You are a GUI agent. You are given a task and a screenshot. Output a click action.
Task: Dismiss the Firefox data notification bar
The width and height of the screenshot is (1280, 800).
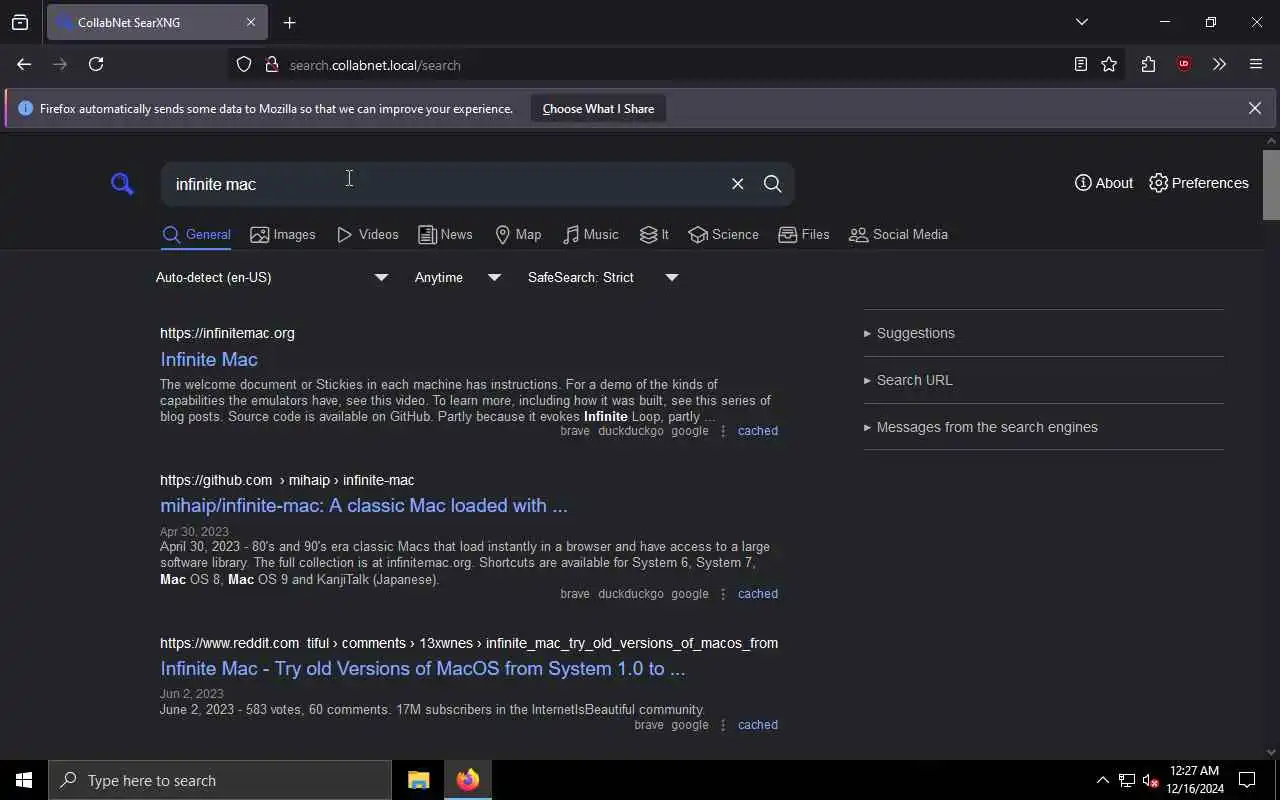click(1254, 108)
